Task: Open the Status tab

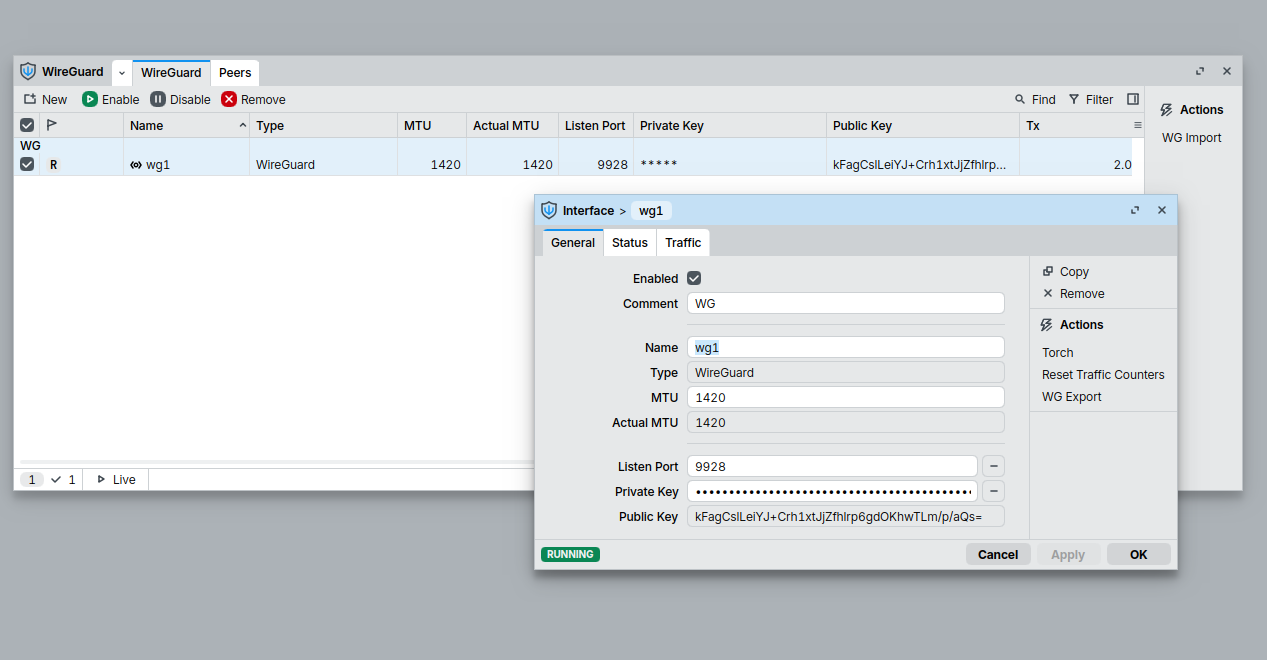Action: [630, 242]
